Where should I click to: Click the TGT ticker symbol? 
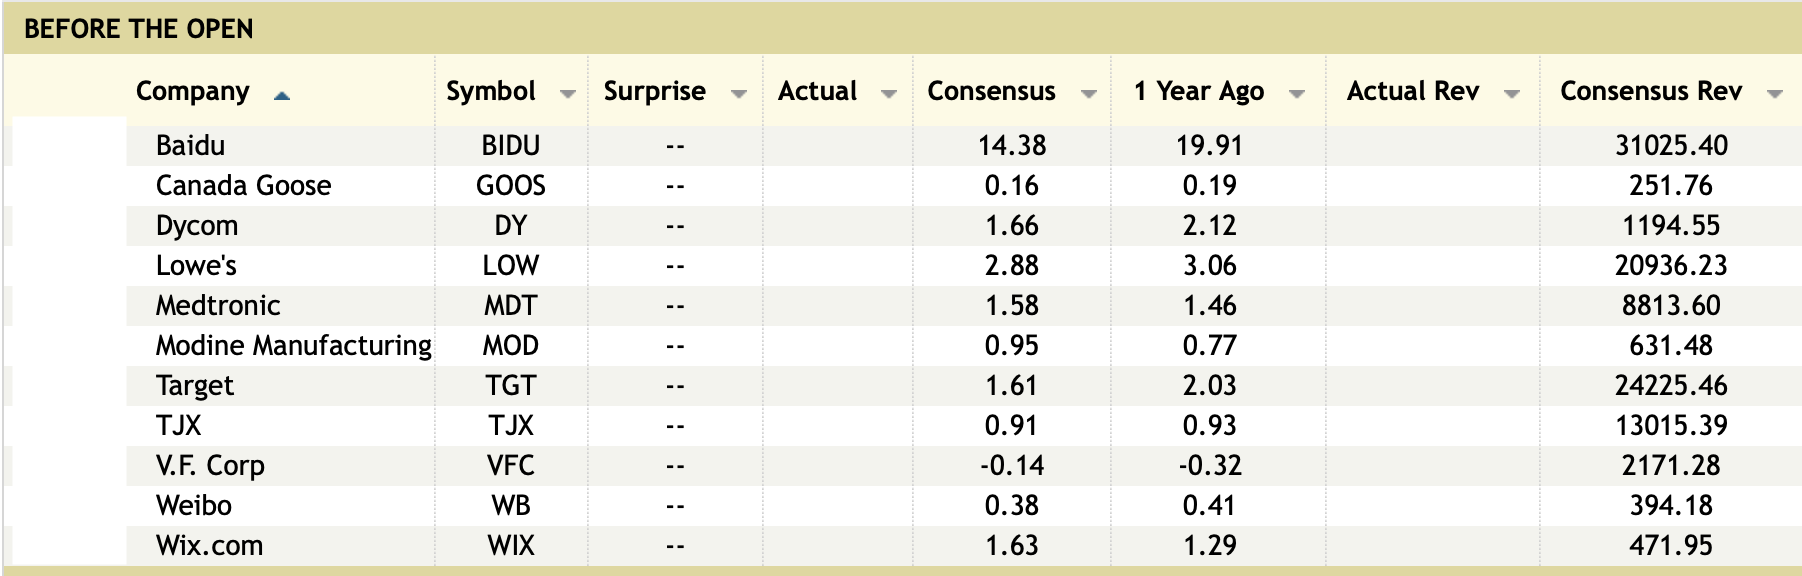pyautogui.click(x=510, y=386)
